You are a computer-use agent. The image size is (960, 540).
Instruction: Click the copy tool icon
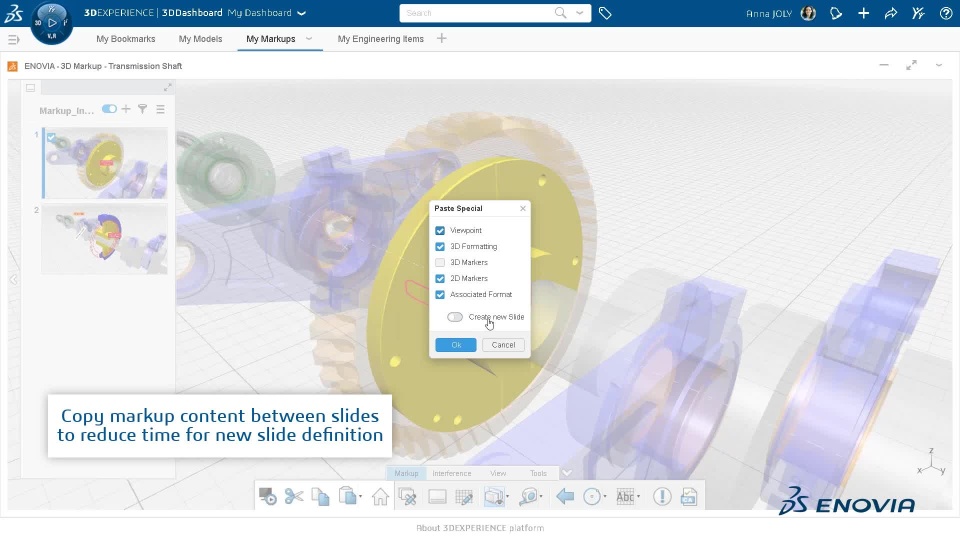(x=320, y=497)
